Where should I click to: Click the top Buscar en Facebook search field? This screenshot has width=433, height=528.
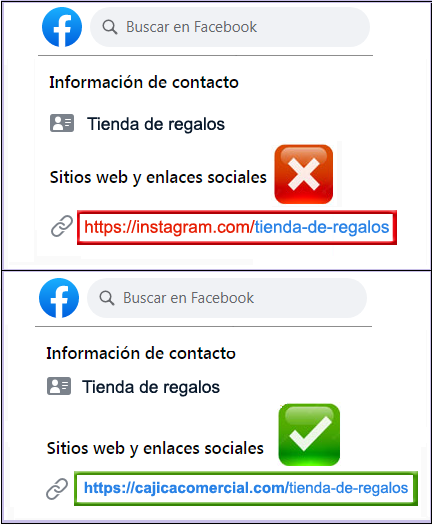click(x=230, y=27)
